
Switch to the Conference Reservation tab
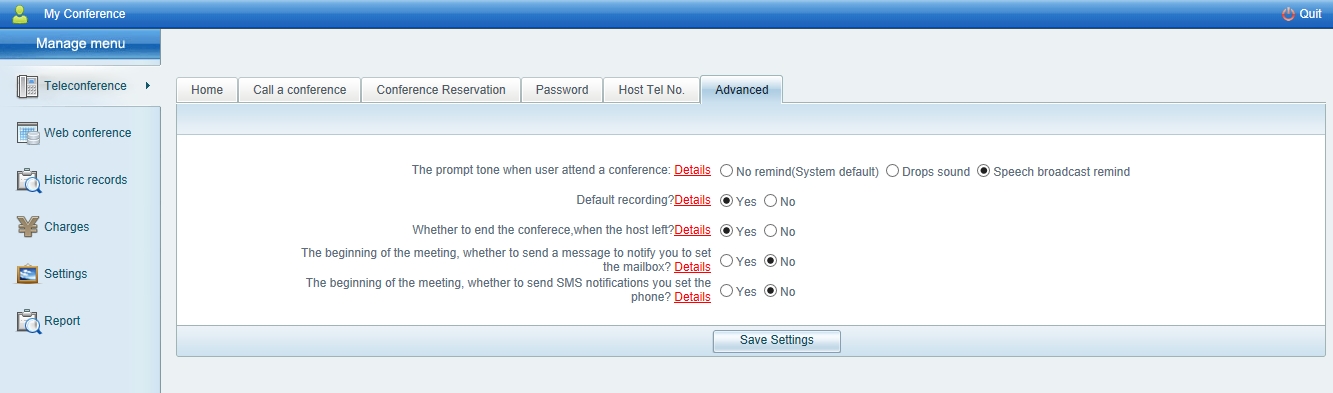(441, 90)
